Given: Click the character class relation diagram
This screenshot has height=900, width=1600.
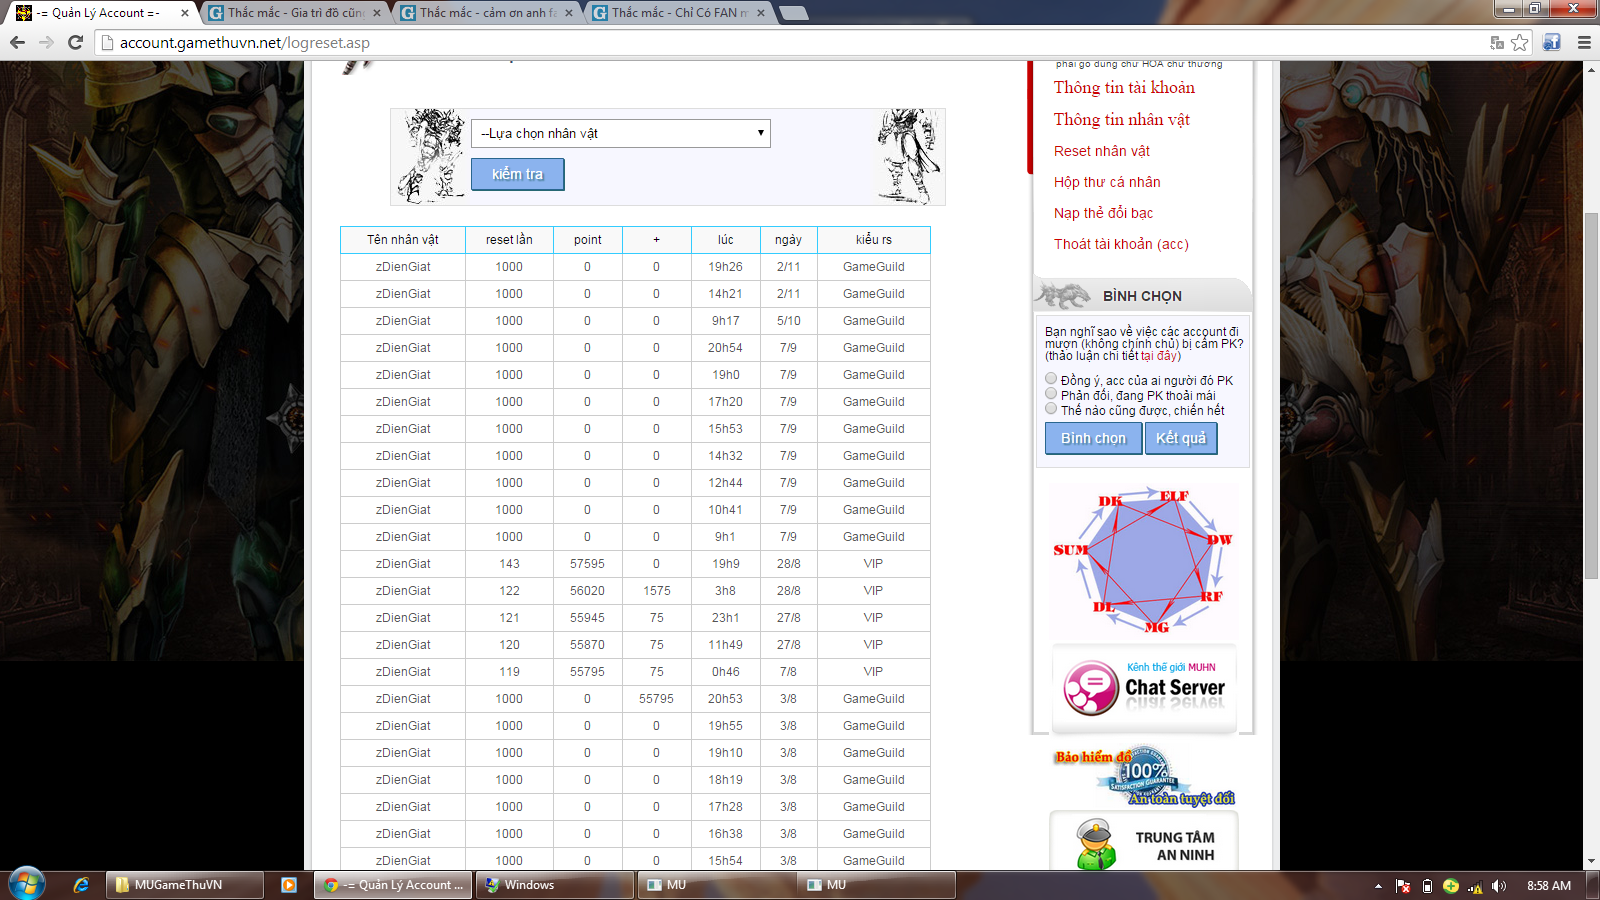Looking at the screenshot, I should point(1143,560).
